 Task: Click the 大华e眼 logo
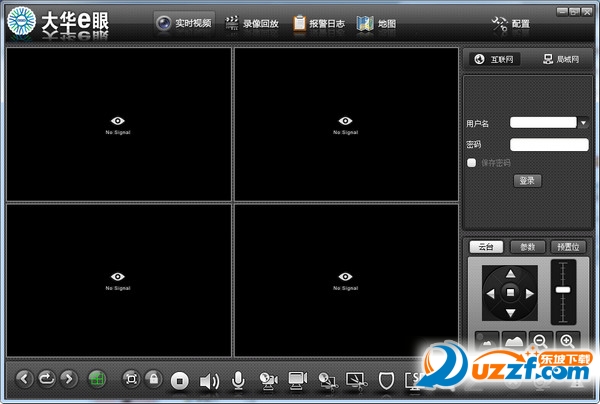point(58,22)
